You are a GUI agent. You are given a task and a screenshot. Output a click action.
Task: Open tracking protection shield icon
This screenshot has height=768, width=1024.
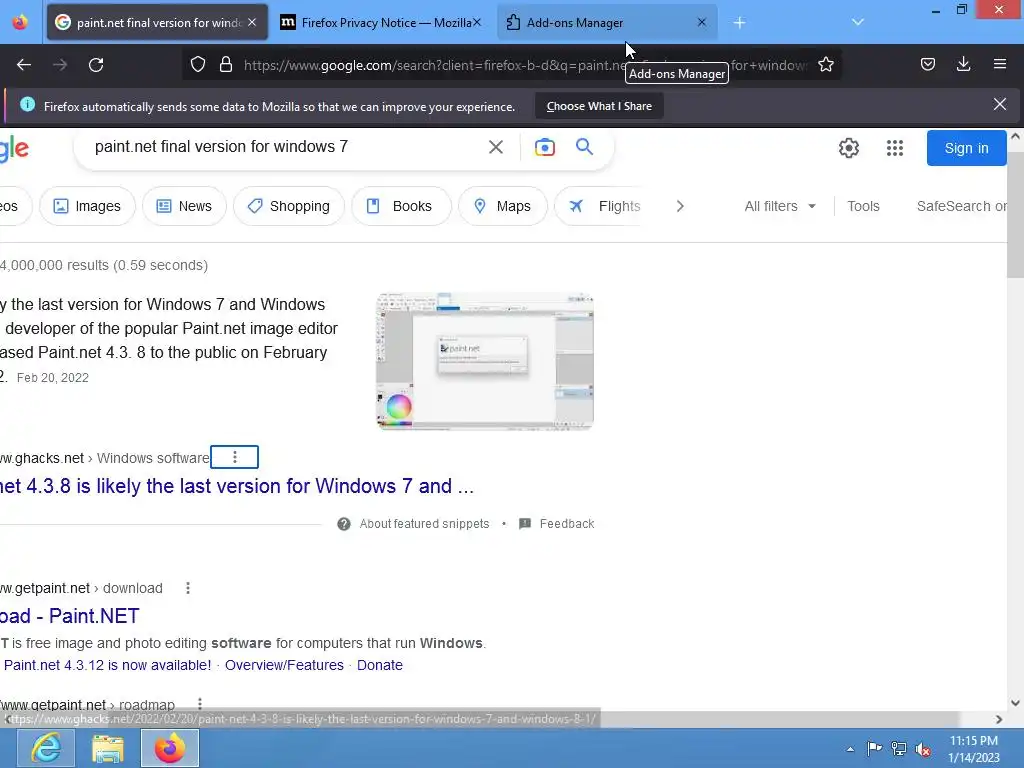tap(198, 65)
